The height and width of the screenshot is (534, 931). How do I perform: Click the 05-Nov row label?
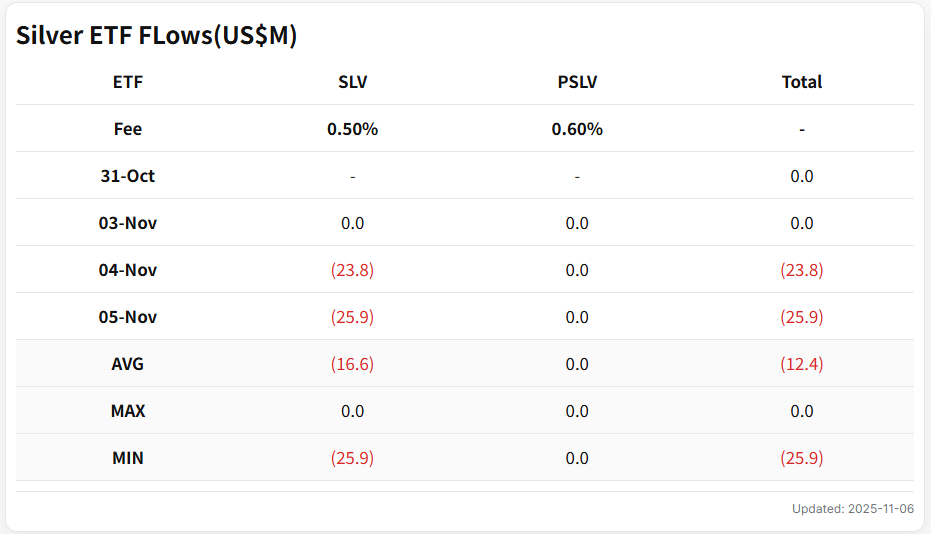(x=128, y=317)
